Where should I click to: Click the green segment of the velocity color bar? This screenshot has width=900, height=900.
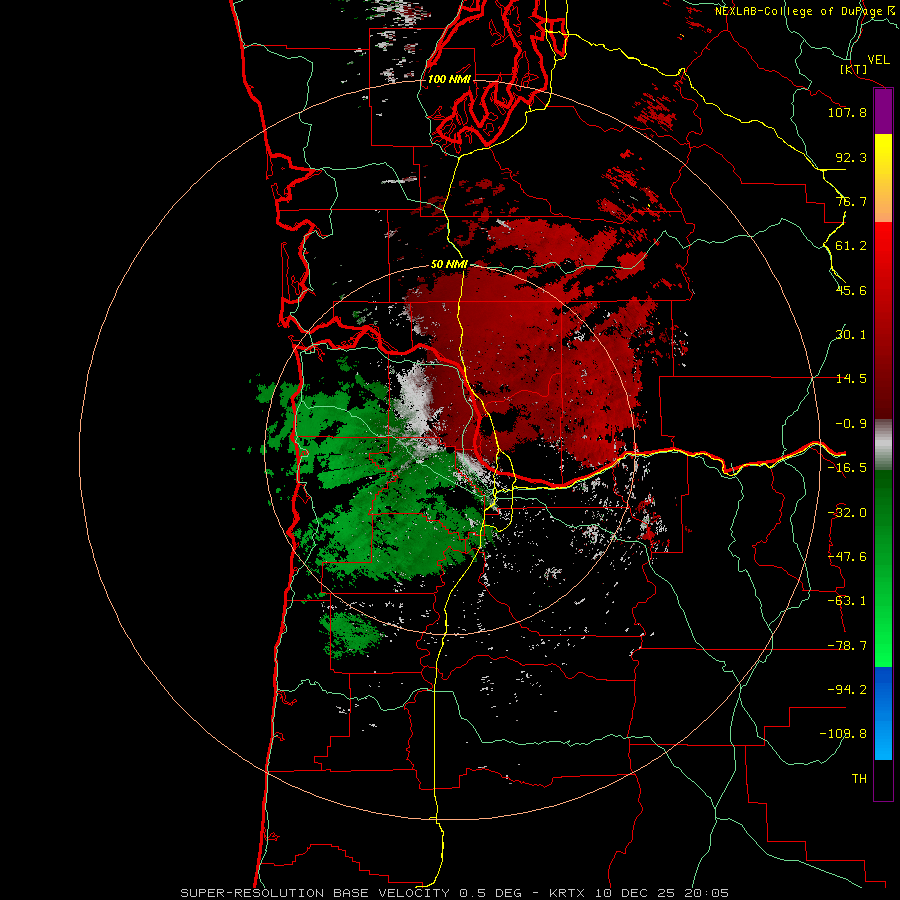point(883,569)
